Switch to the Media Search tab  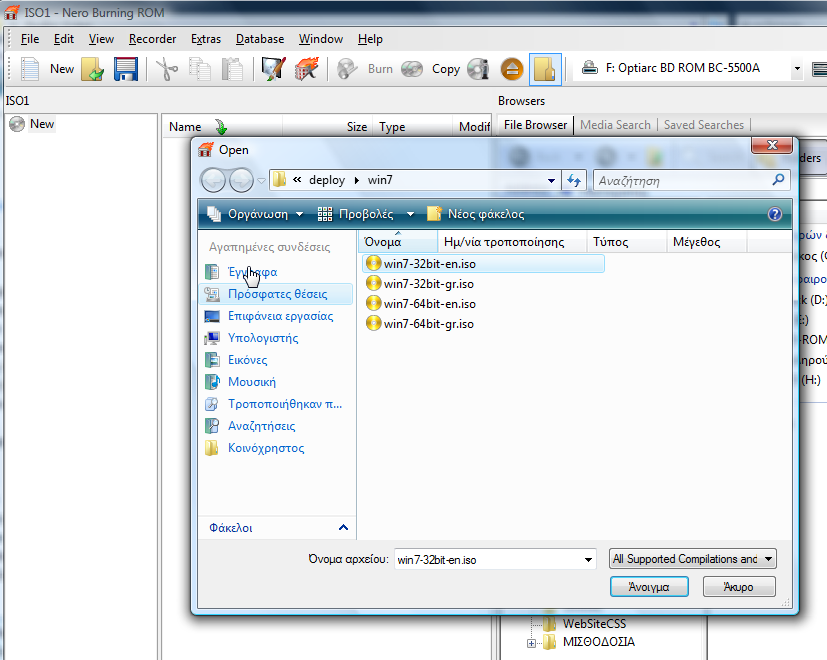[x=615, y=125]
